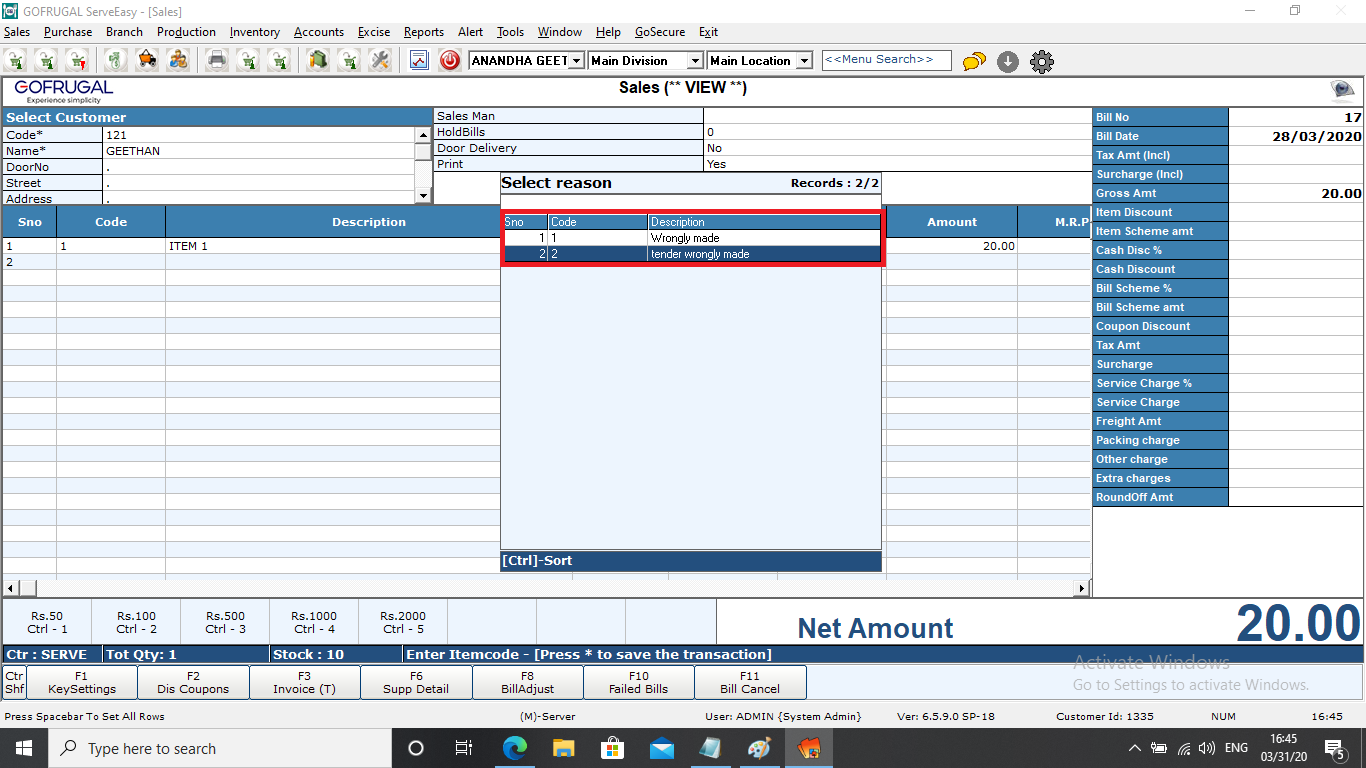Screen dimensions: 1366x768
Task: Click the customer panel scroll up arrow
Action: pyautogui.click(x=423, y=134)
